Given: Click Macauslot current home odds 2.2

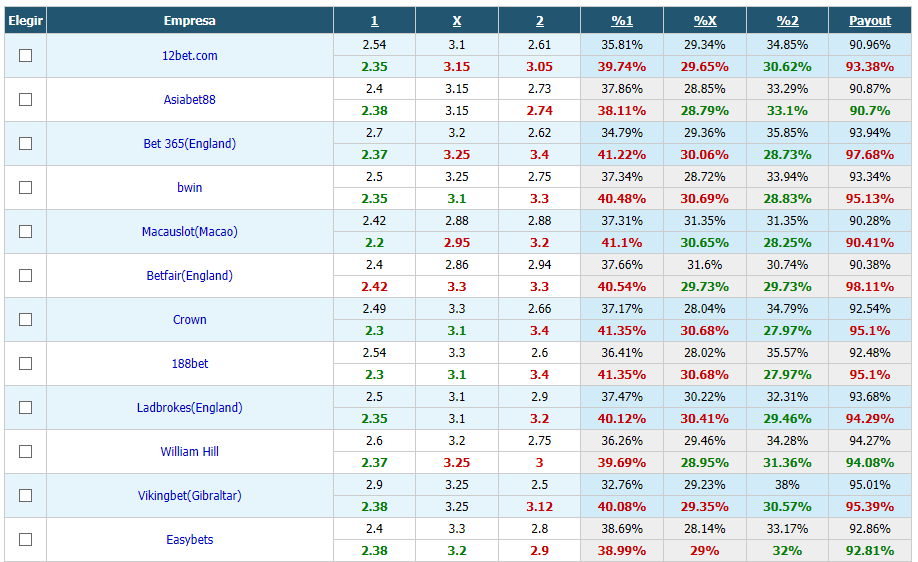Looking at the screenshot, I should 375,243.
